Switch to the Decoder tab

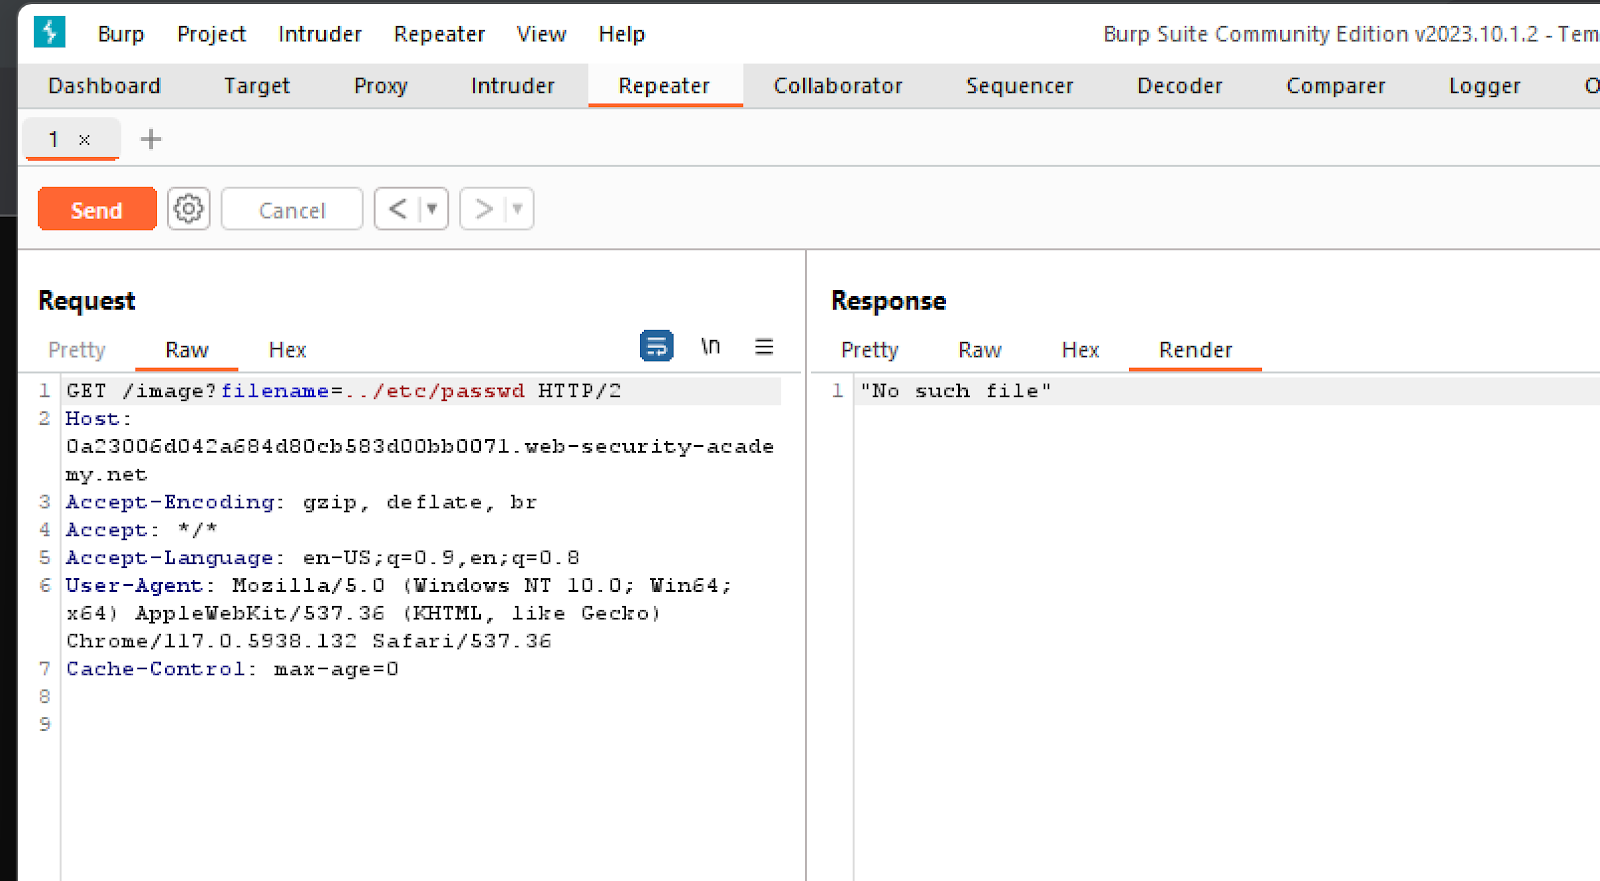point(1180,86)
